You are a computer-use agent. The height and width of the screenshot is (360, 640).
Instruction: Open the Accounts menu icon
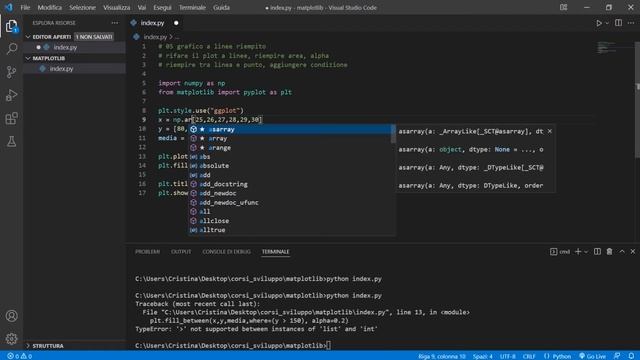pos(11,316)
